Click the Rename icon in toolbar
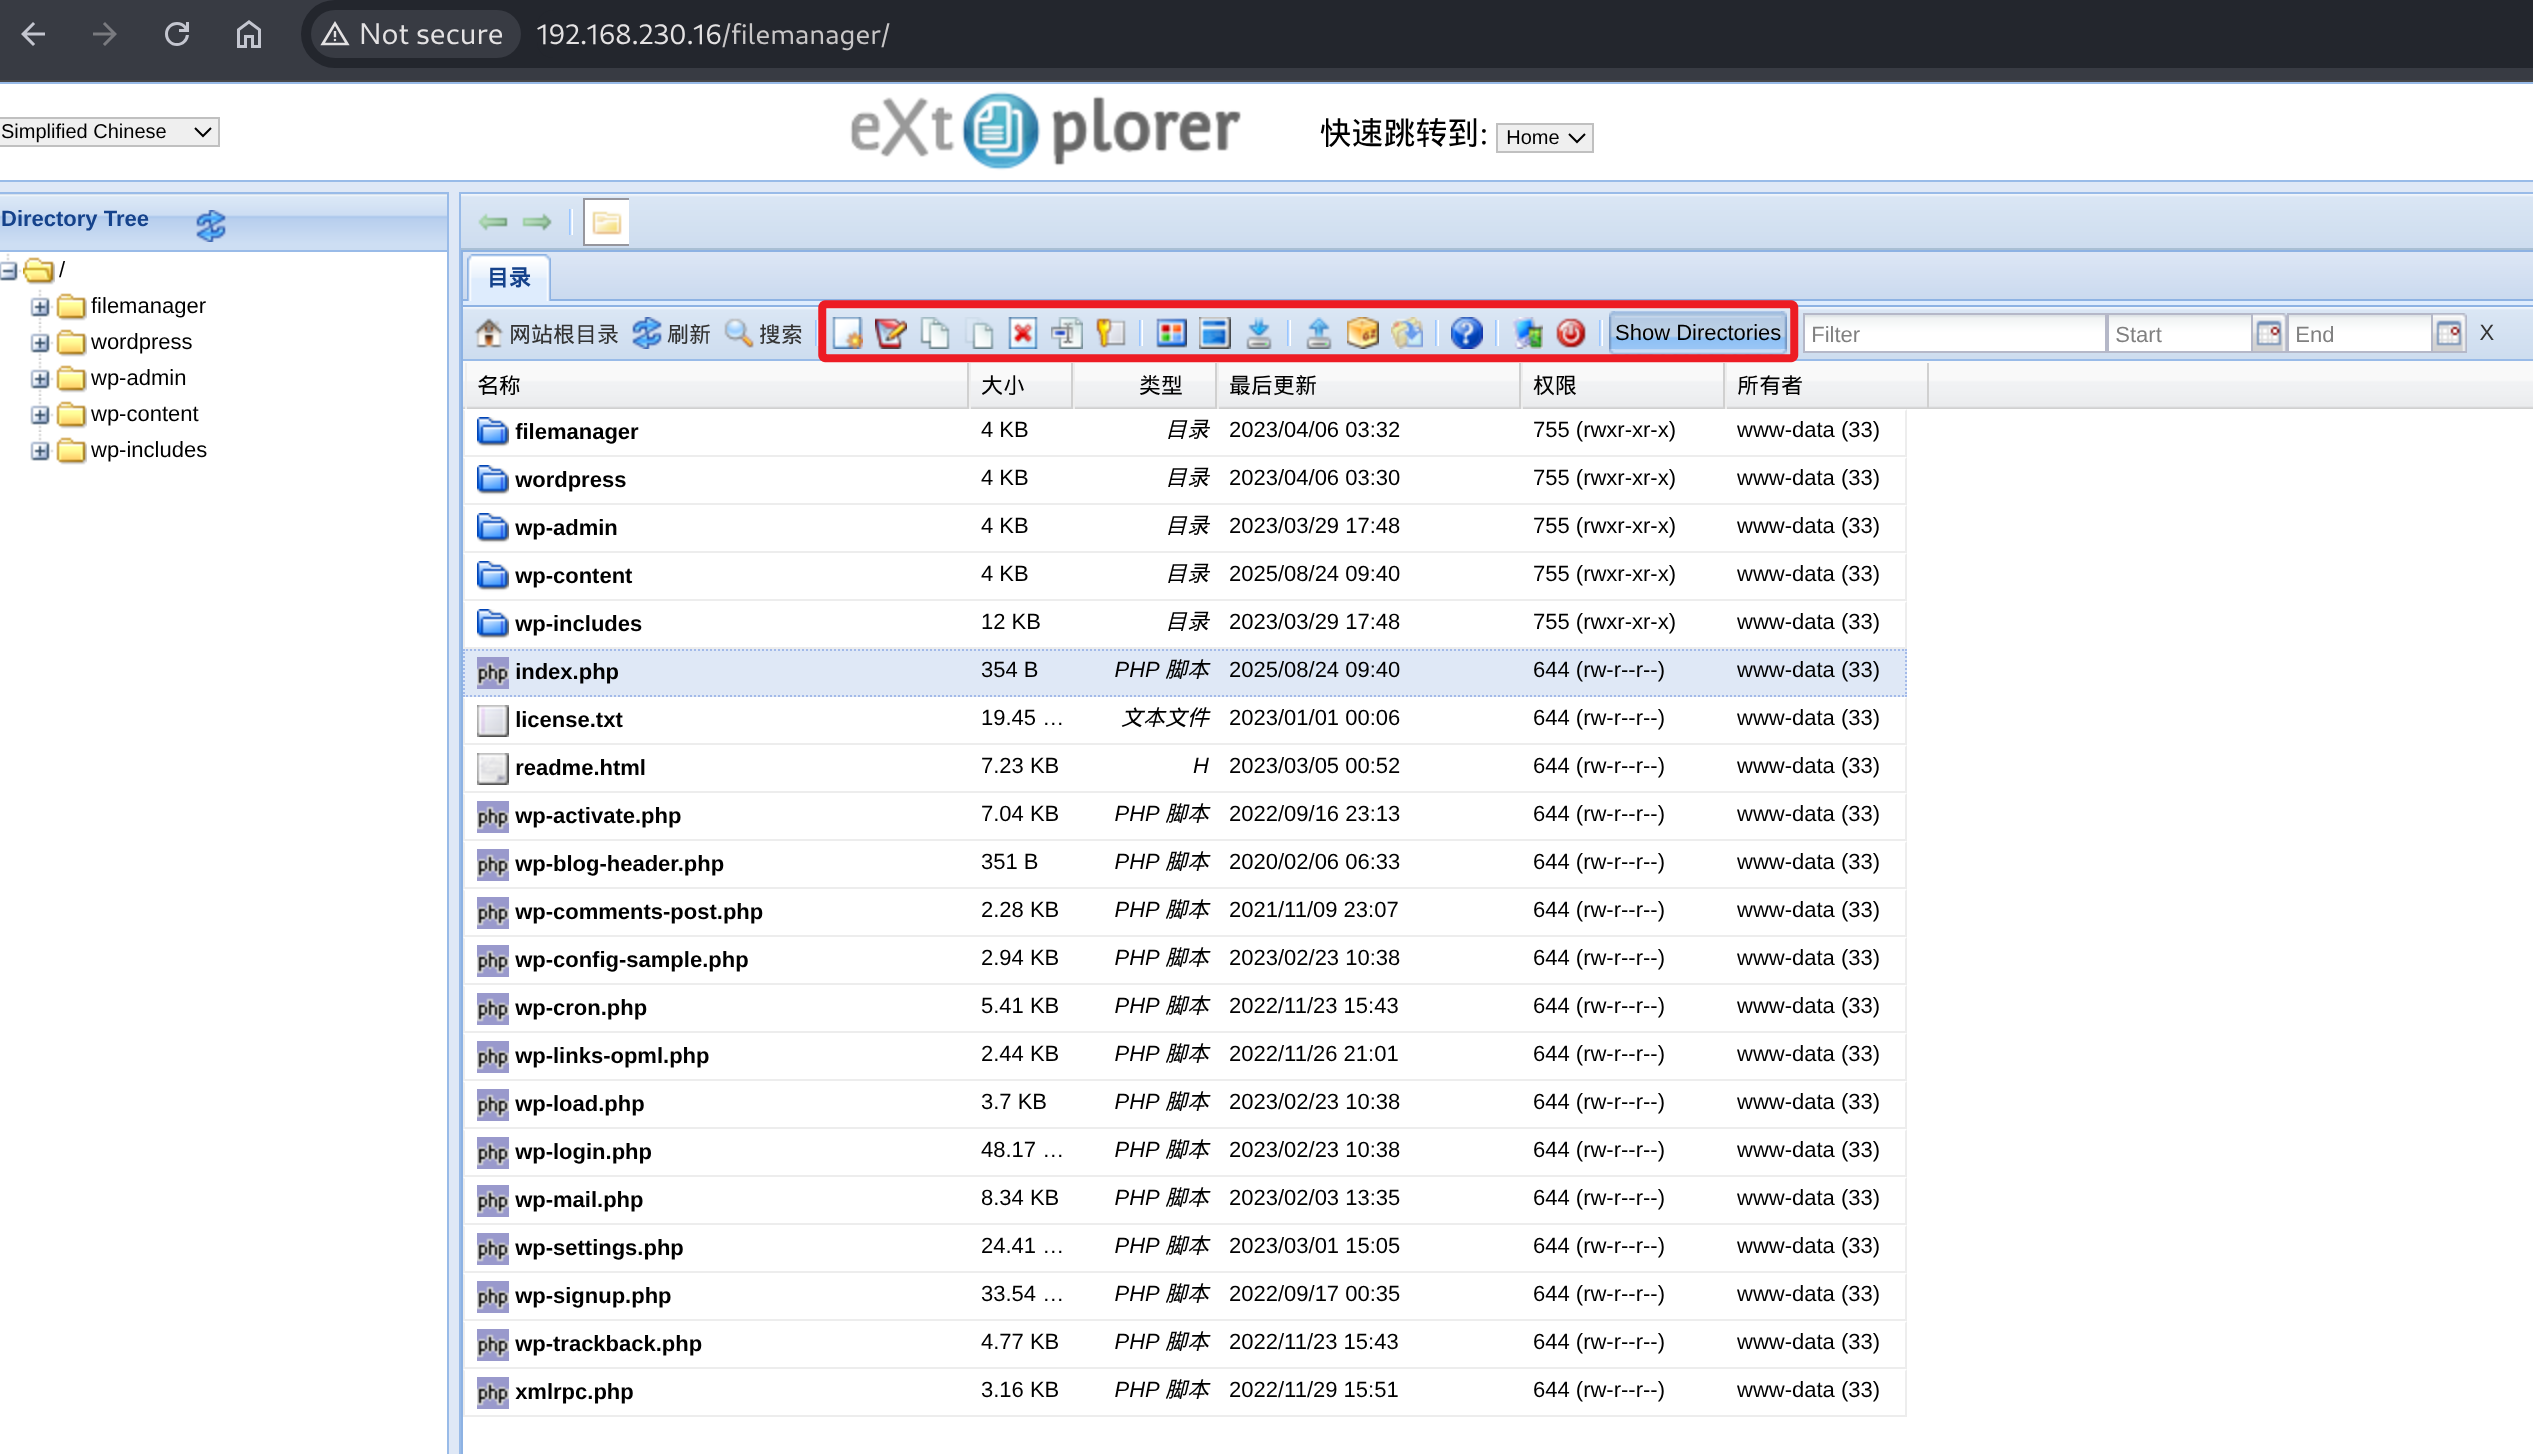The width and height of the screenshot is (2533, 1454). point(1066,333)
